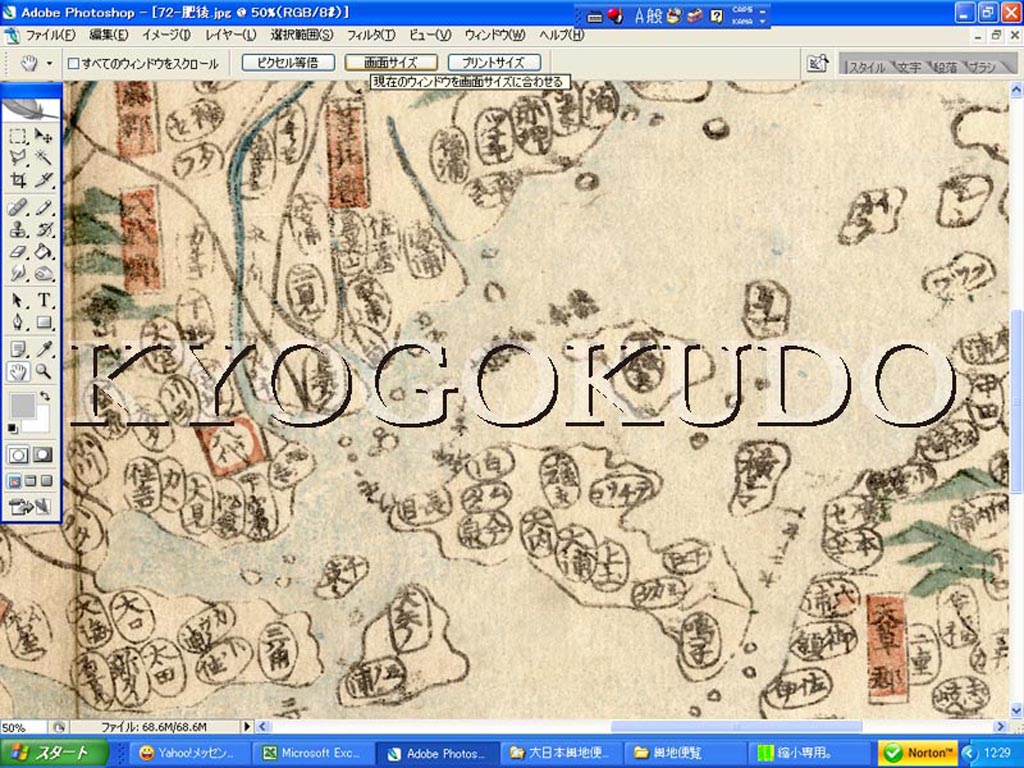Switch to Quick Mask mode
The image size is (1024, 768).
[44, 455]
